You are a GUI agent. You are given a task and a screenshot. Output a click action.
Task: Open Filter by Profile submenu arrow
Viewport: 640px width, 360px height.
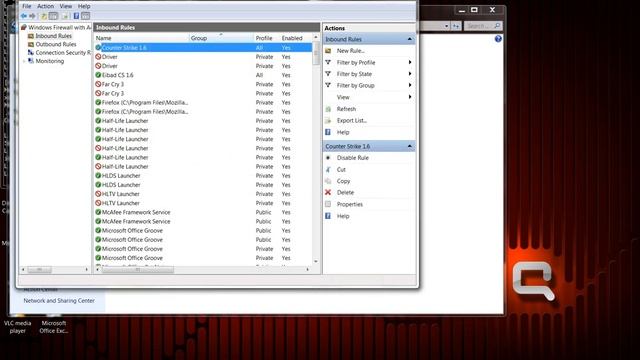point(410,62)
